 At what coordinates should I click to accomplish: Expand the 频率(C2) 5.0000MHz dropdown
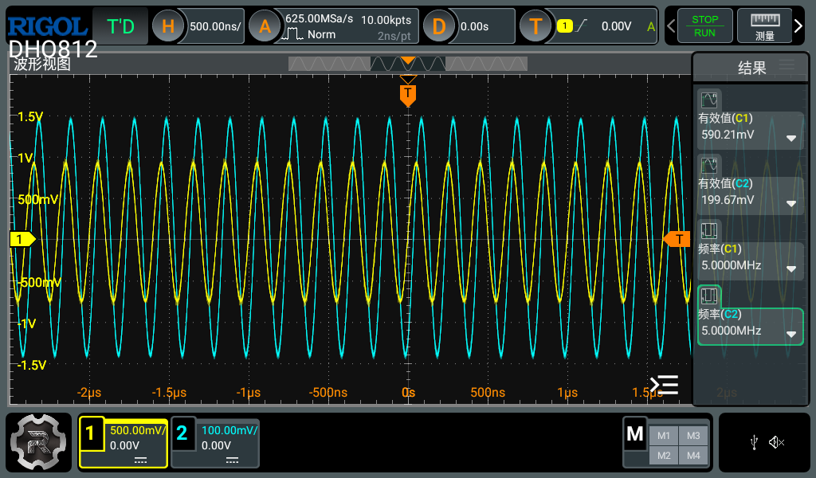791,334
